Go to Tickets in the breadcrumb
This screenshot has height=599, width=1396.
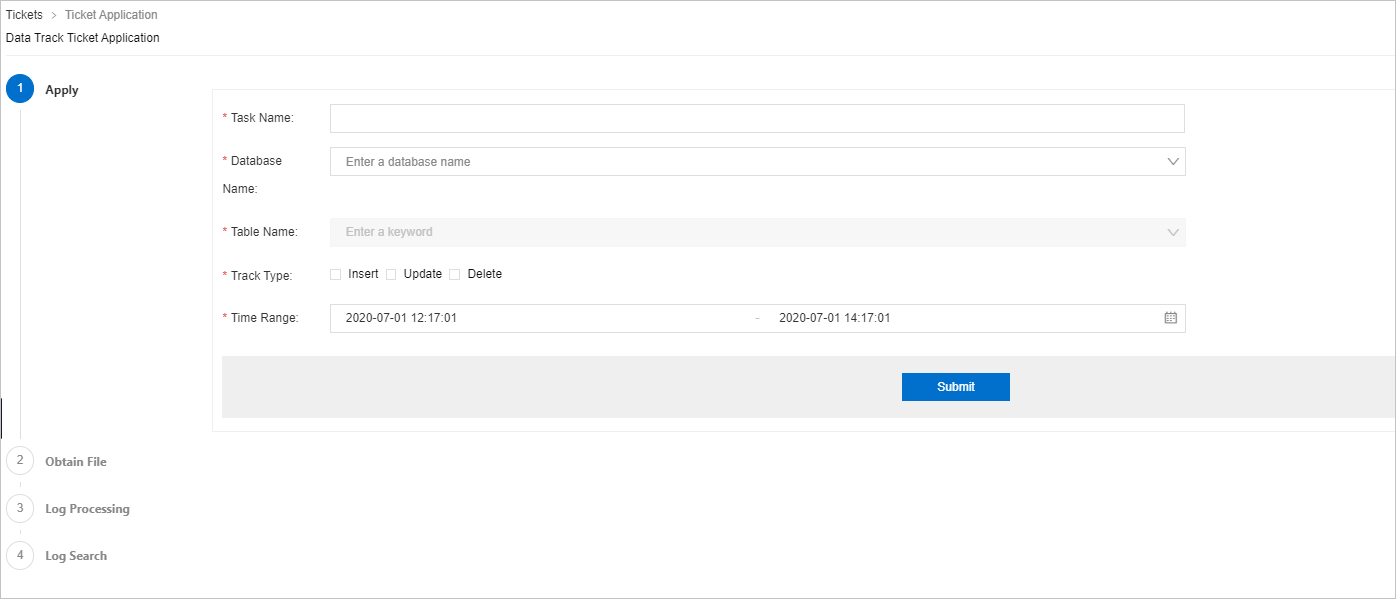(x=24, y=15)
